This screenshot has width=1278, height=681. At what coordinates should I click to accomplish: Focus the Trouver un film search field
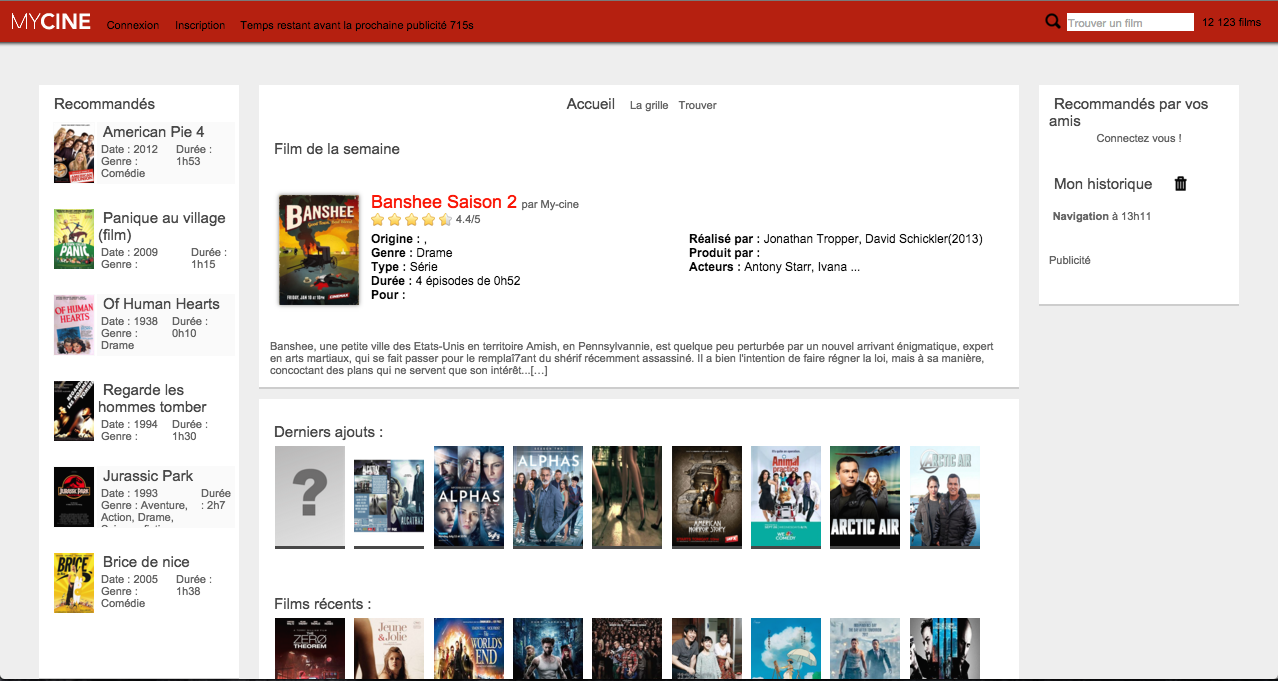[x=1129, y=22]
